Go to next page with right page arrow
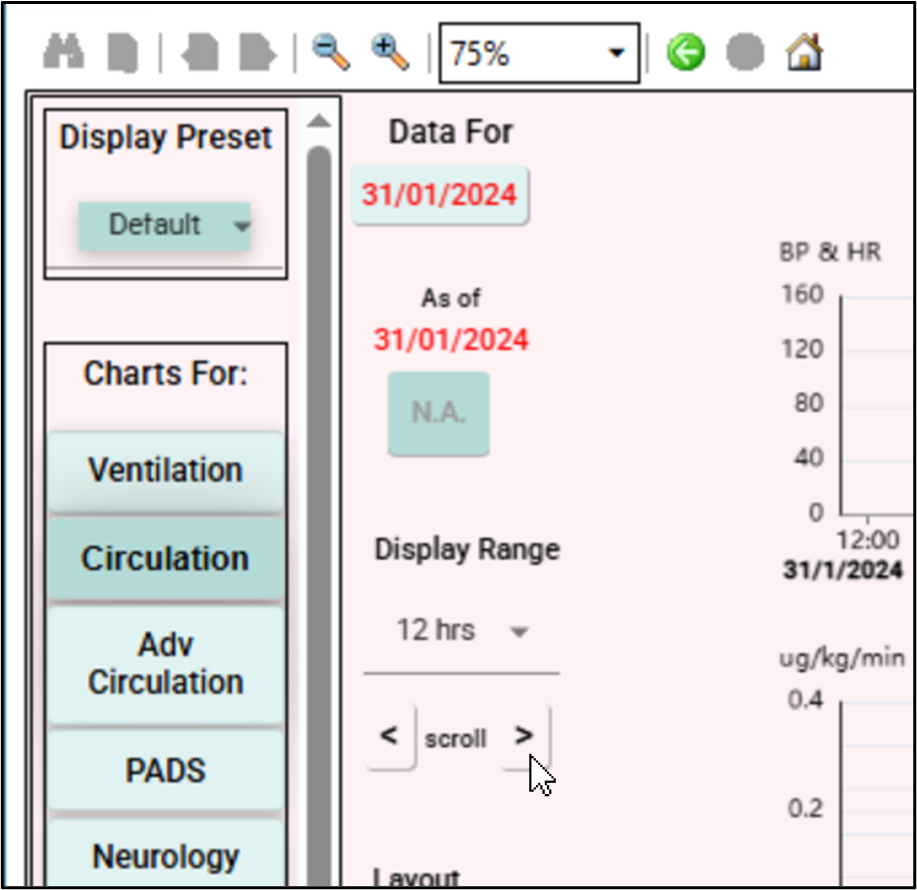This screenshot has width=917, height=890. pyautogui.click(x=257, y=53)
